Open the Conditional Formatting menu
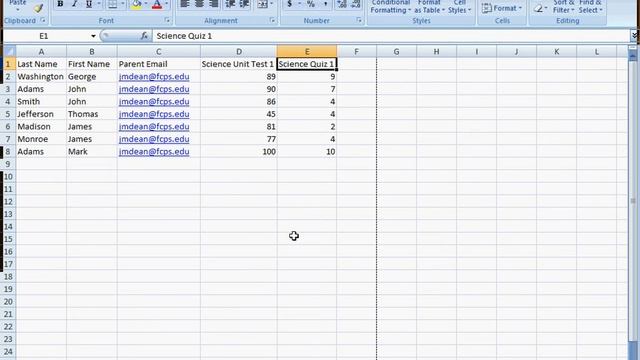Viewport: 640px width, 360px height. click(391, 7)
